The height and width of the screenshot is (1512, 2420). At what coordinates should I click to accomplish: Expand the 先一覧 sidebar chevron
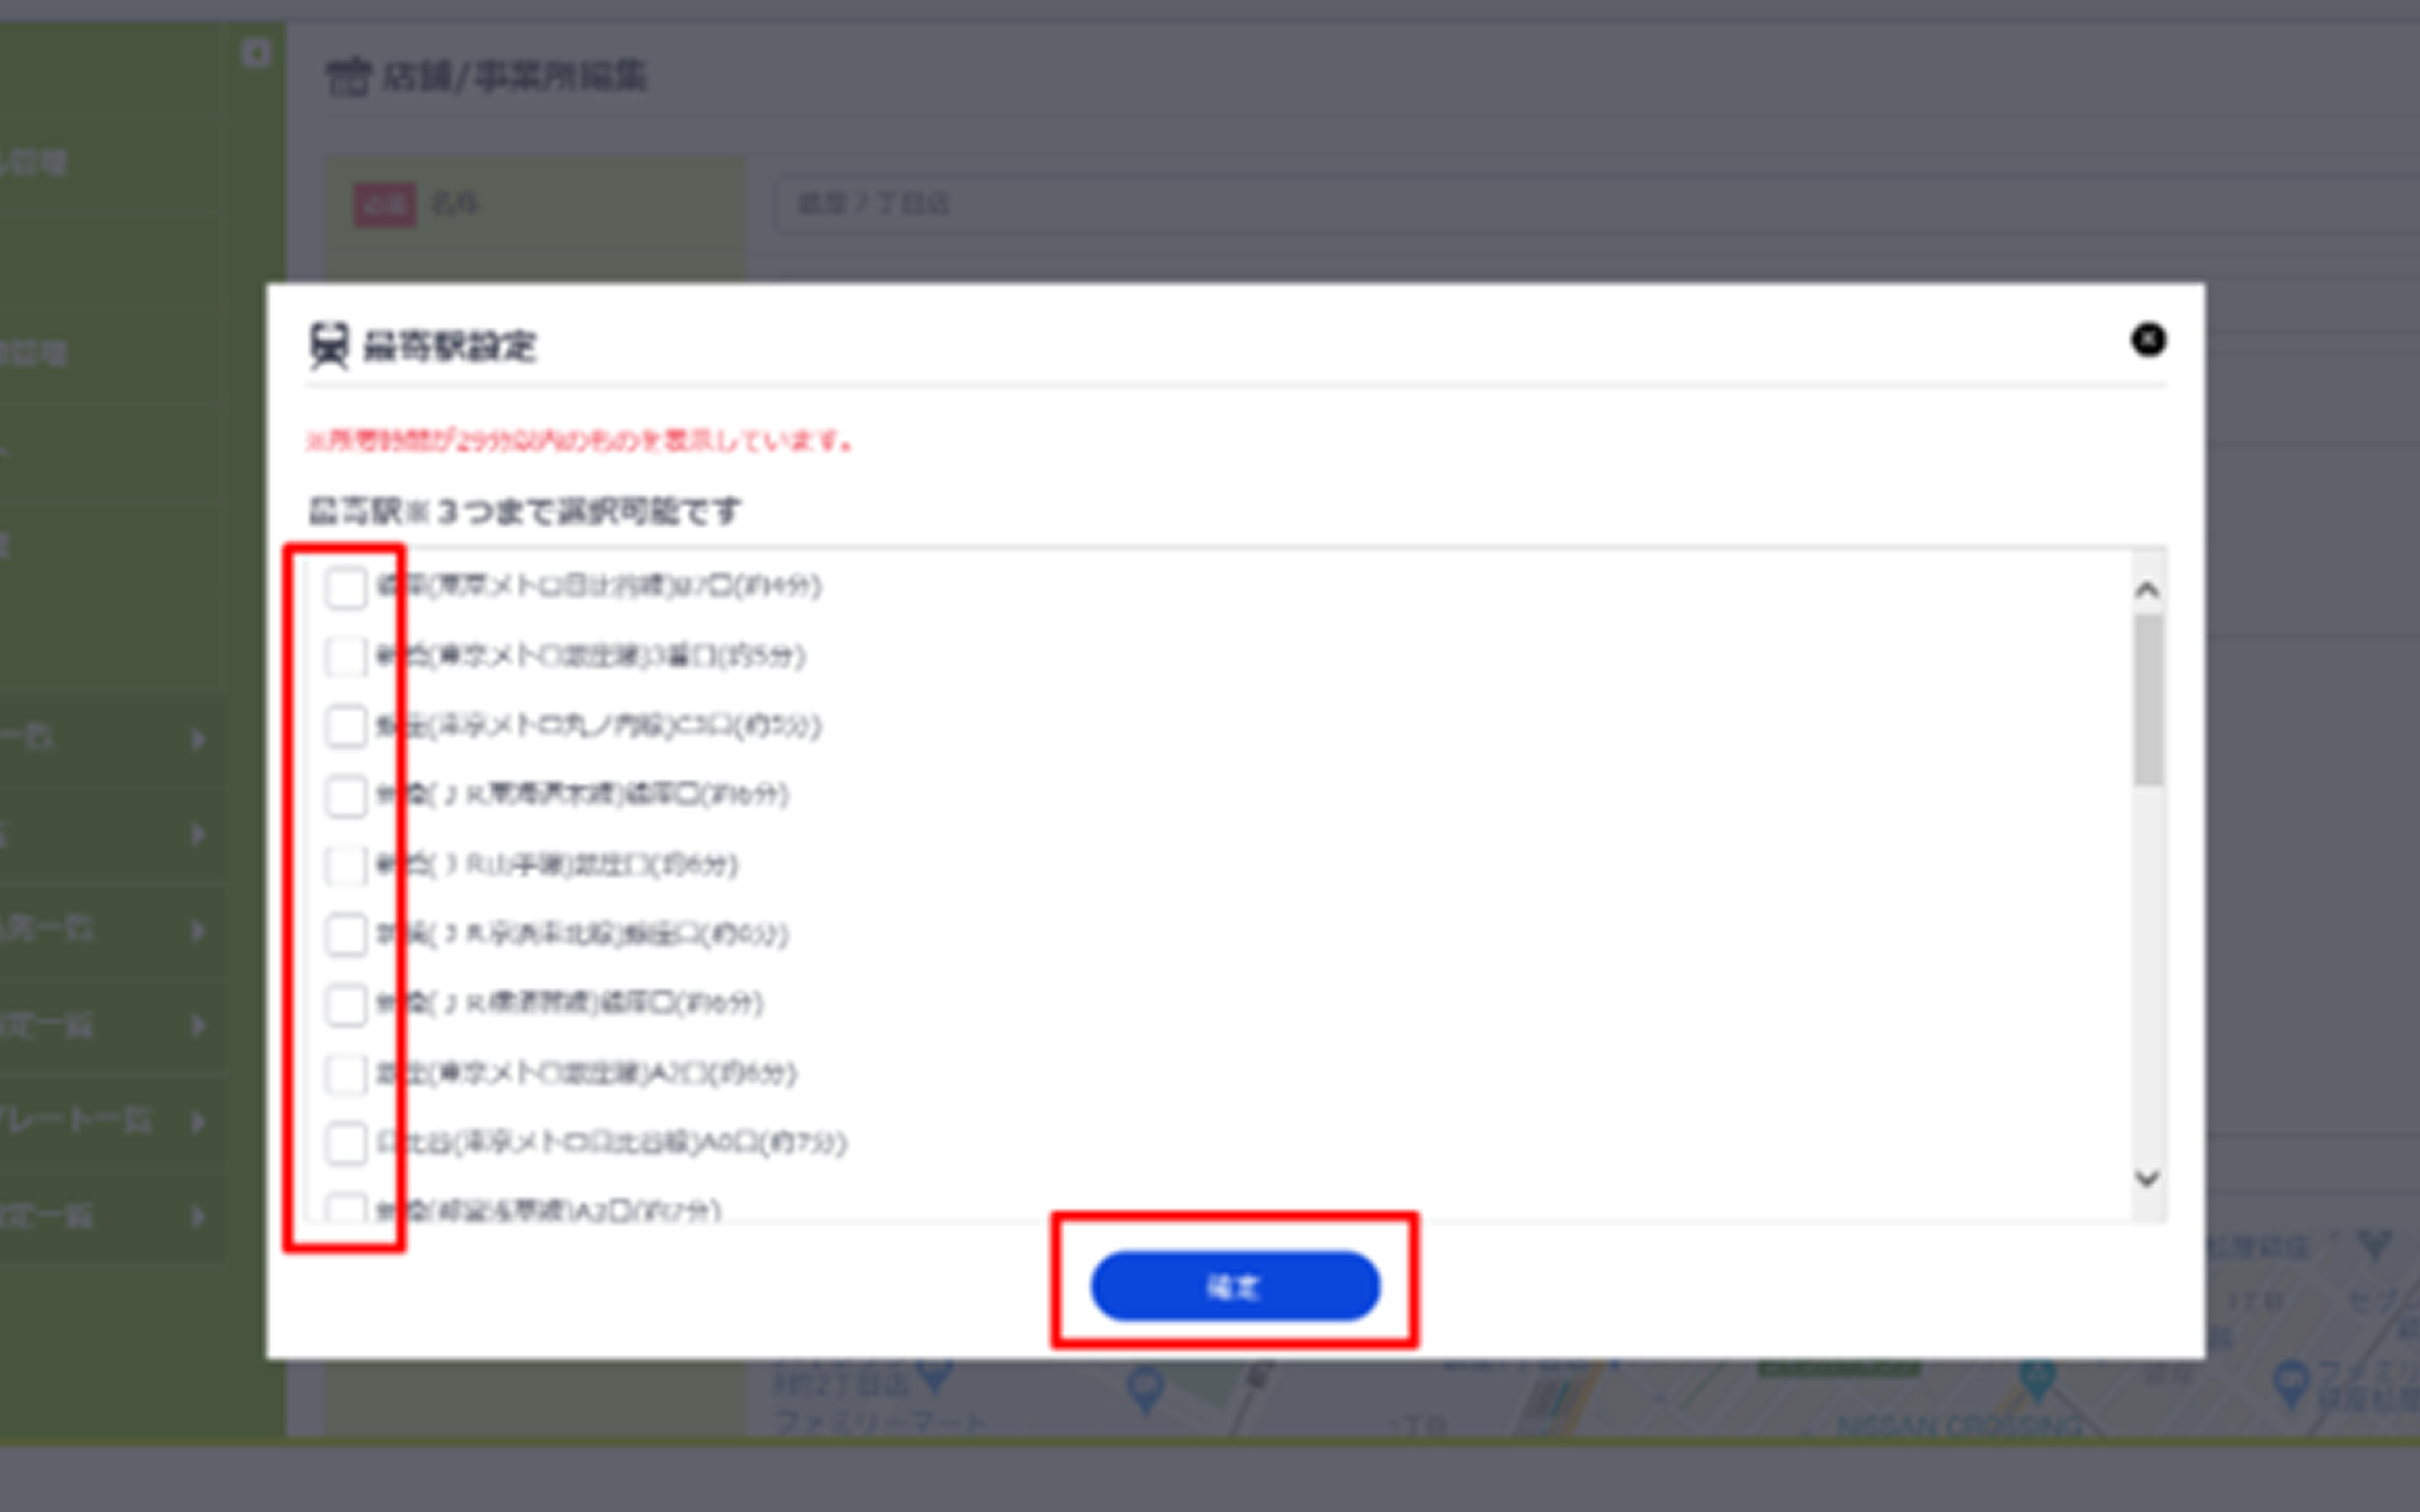(198, 930)
